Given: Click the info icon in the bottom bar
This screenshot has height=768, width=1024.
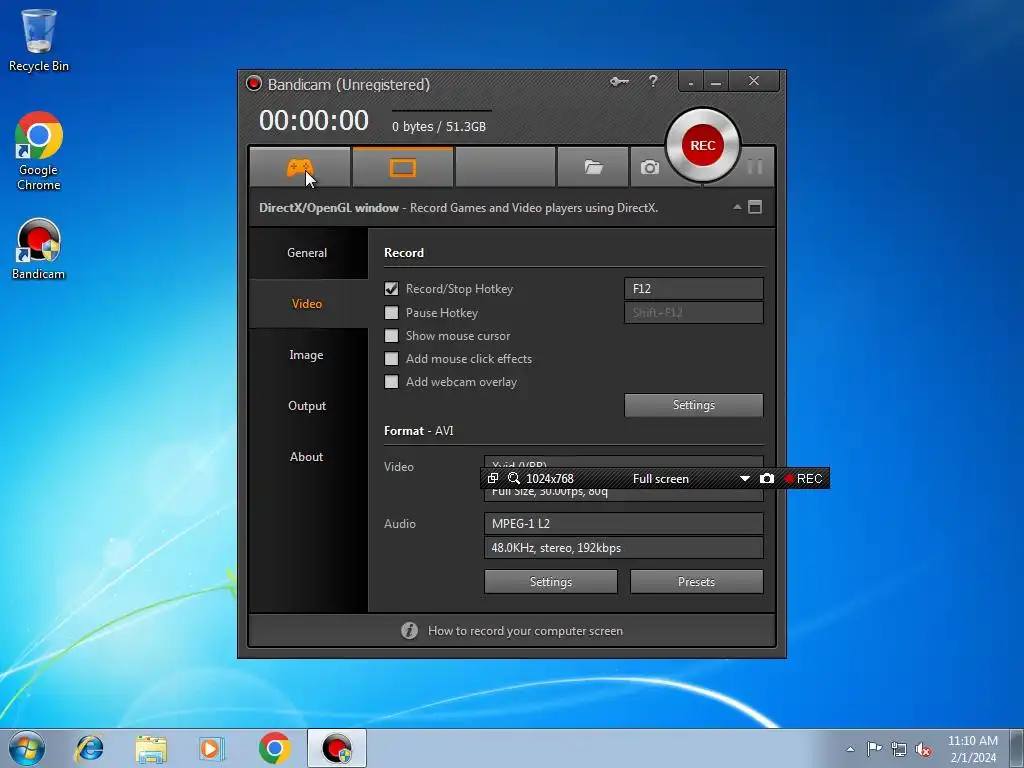Looking at the screenshot, I should click(x=409, y=630).
